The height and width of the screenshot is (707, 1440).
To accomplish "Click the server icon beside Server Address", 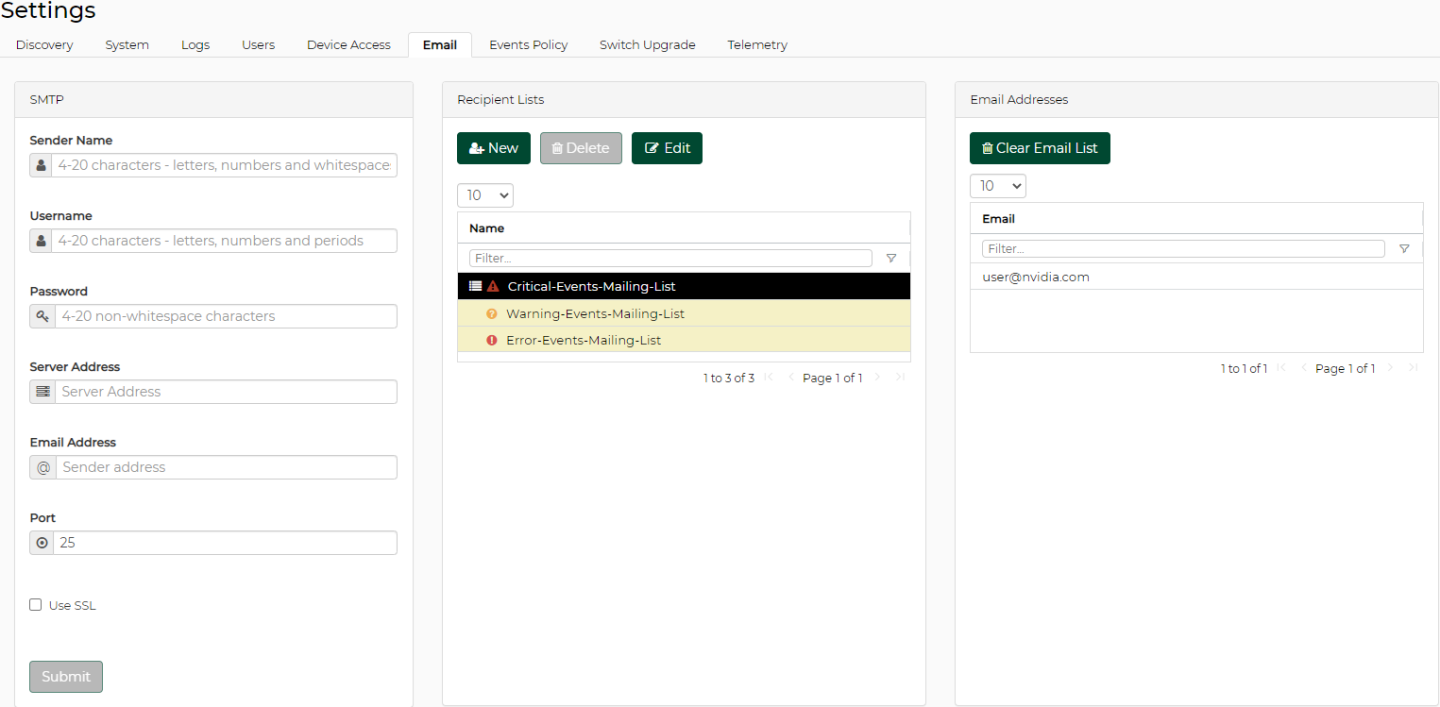I will (x=42, y=392).
